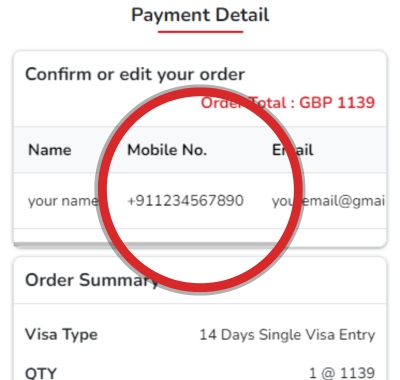Click the red underline beneath Payment Detail
The height and width of the screenshot is (380, 400).
(200, 32)
